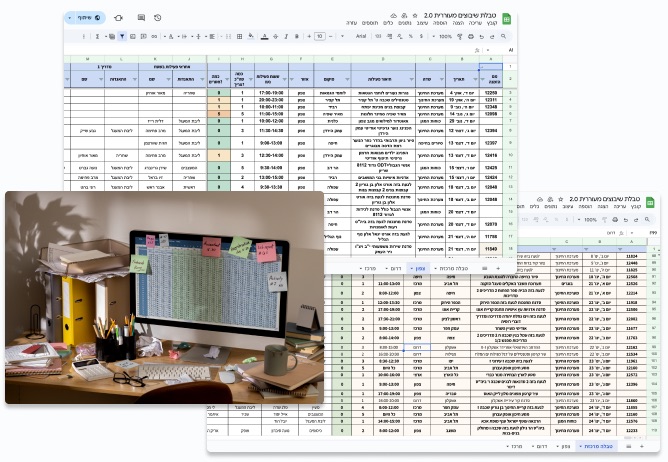Select the טבלה מרכזת tab in the bottom window
Viewport: 668px width, 462px height.
coord(596,446)
